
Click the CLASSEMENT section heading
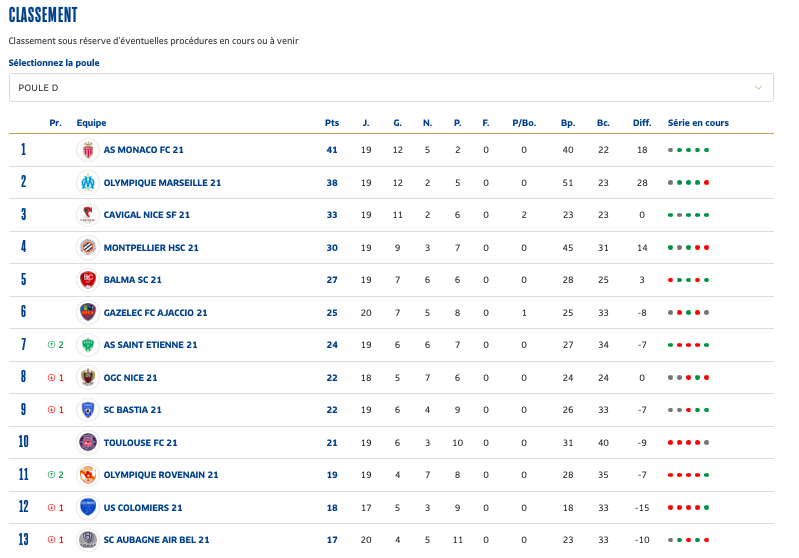pyautogui.click(x=43, y=15)
